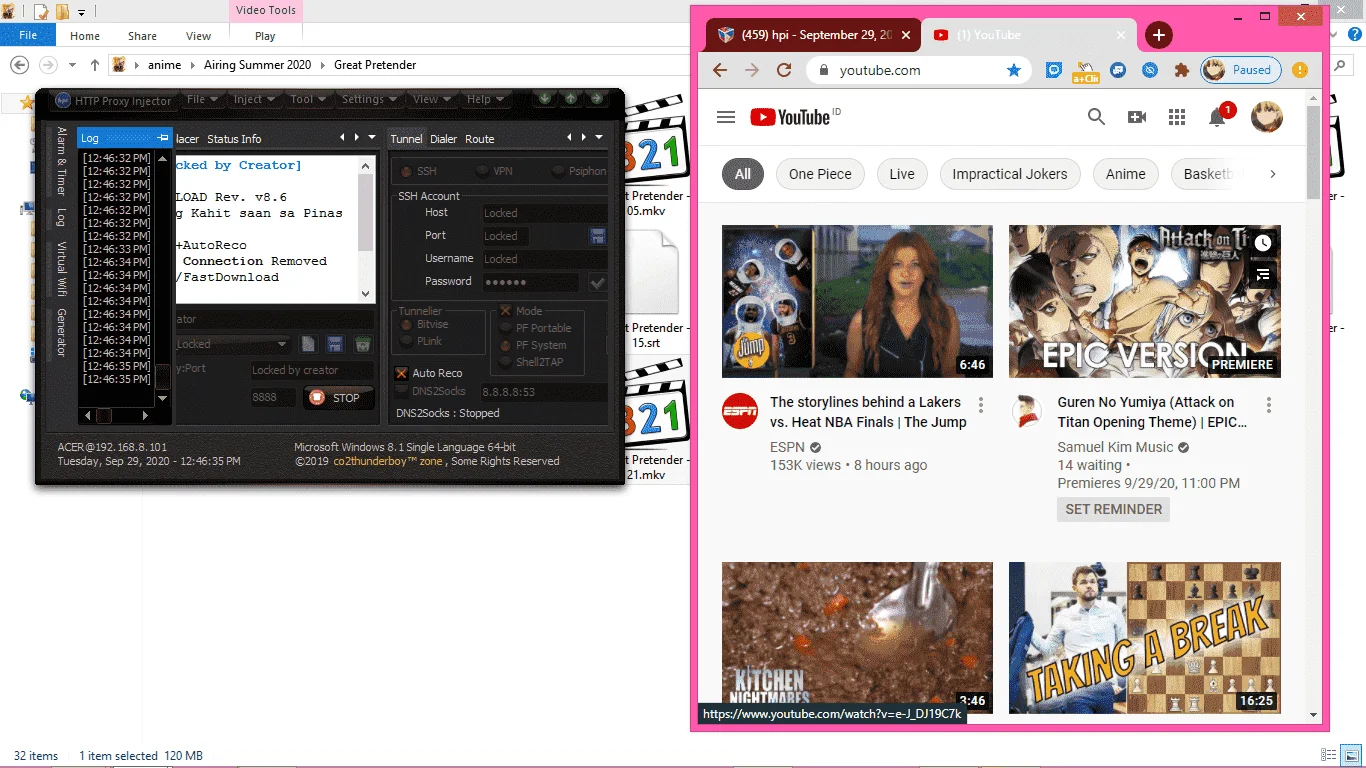Click the green up-arrow icon in HTTP Proxy Injector
The image size is (1366, 768).
[x=570, y=98]
